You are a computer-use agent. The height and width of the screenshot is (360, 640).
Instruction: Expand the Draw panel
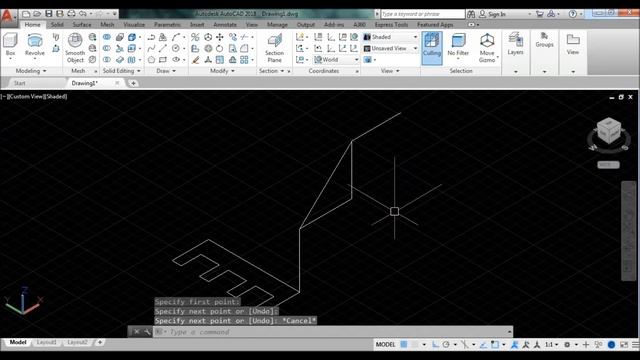pyautogui.click(x=166, y=71)
